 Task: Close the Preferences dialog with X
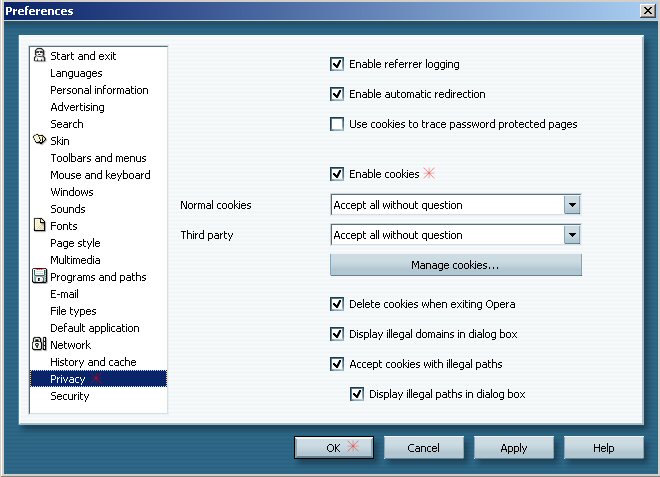coord(646,11)
